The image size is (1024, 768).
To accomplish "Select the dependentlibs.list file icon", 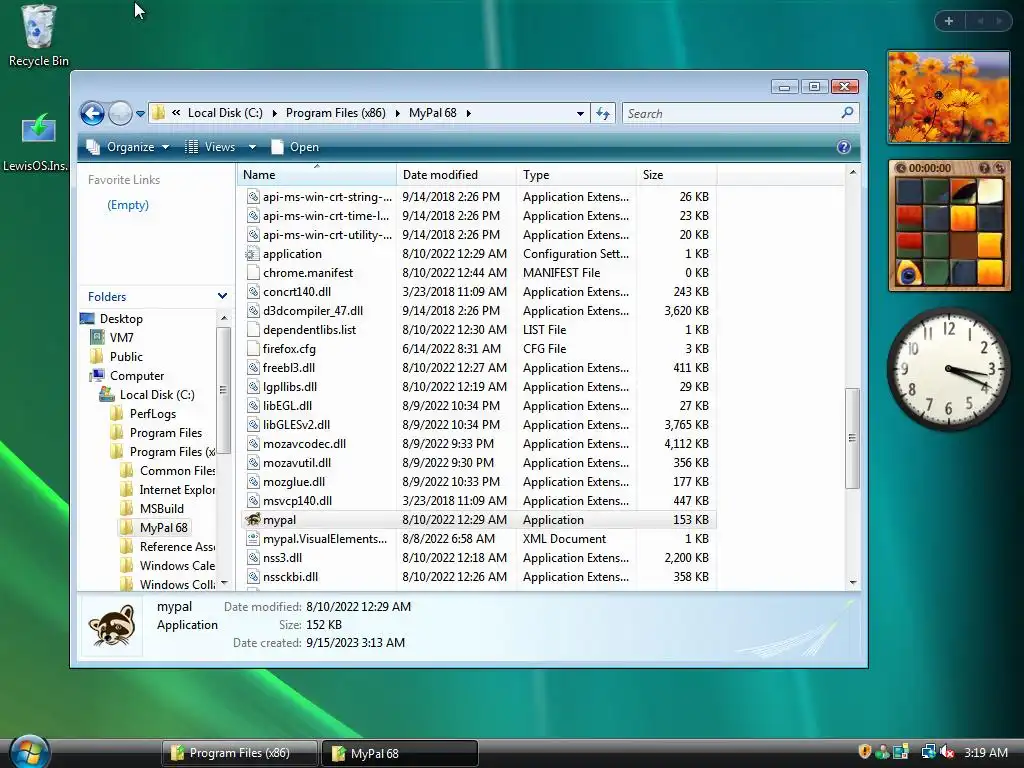I will pyautogui.click(x=253, y=330).
